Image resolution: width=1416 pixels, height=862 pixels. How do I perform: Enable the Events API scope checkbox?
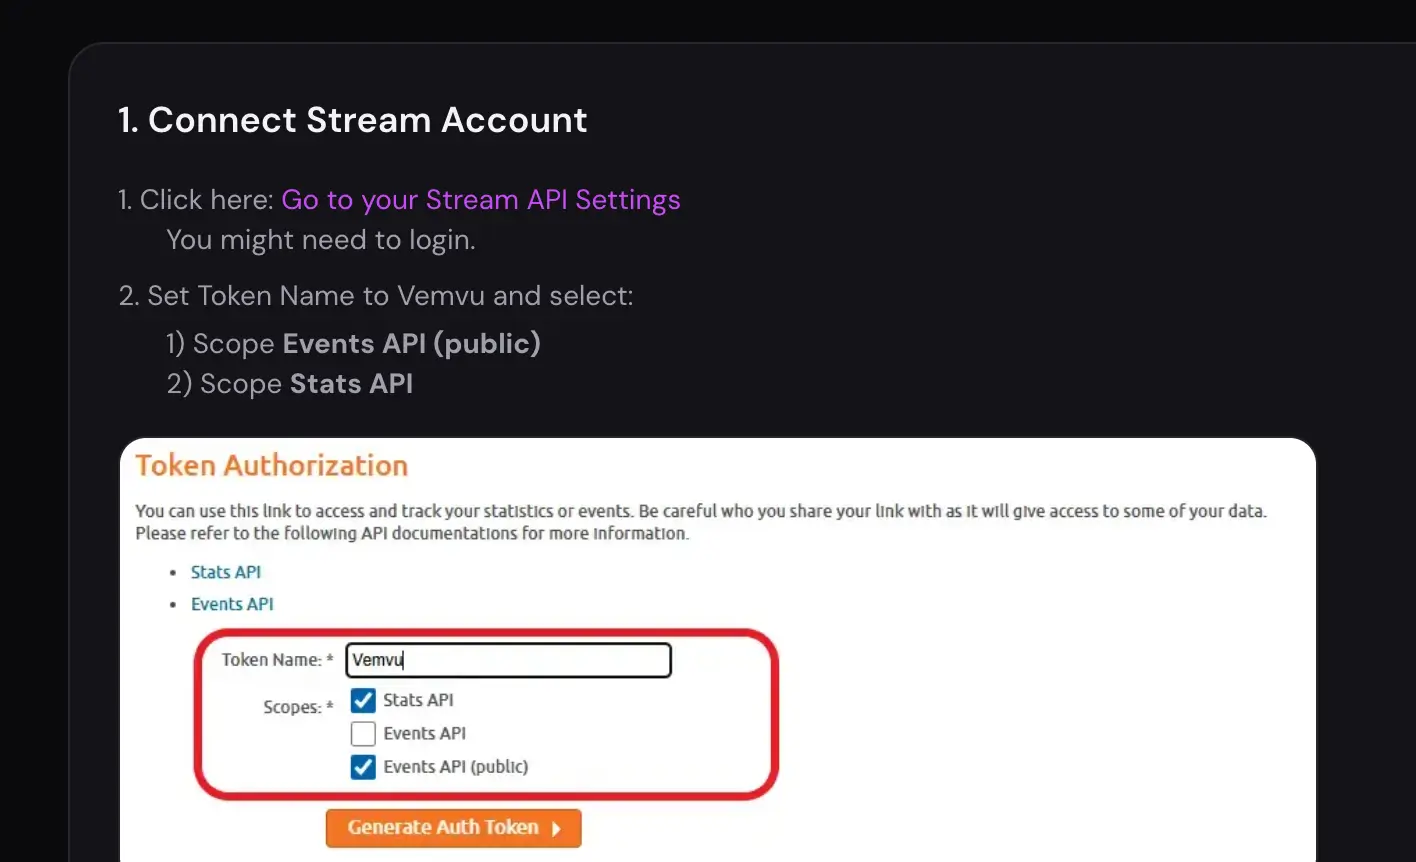pyautogui.click(x=363, y=733)
